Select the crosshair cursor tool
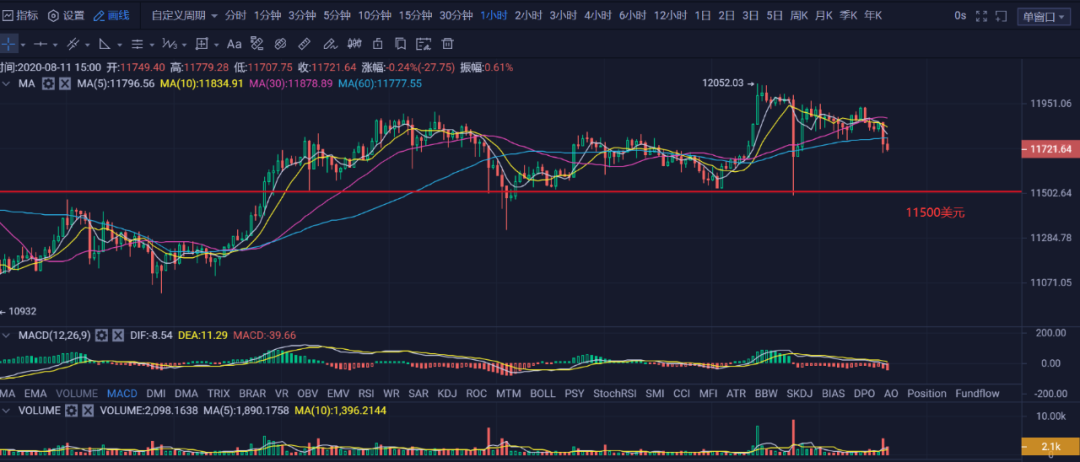The image size is (1080, 462). pos(9,44)
